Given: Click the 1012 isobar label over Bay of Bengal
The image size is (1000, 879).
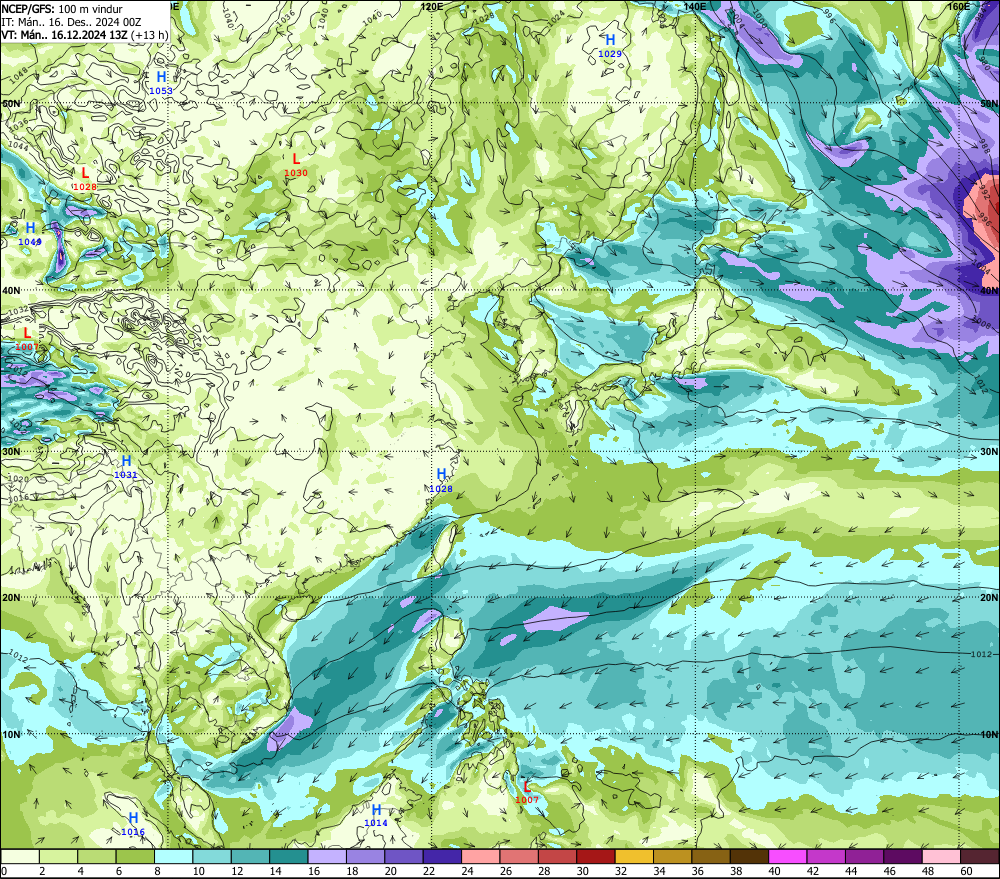Looking at the screenshot, I should point(18,655).
